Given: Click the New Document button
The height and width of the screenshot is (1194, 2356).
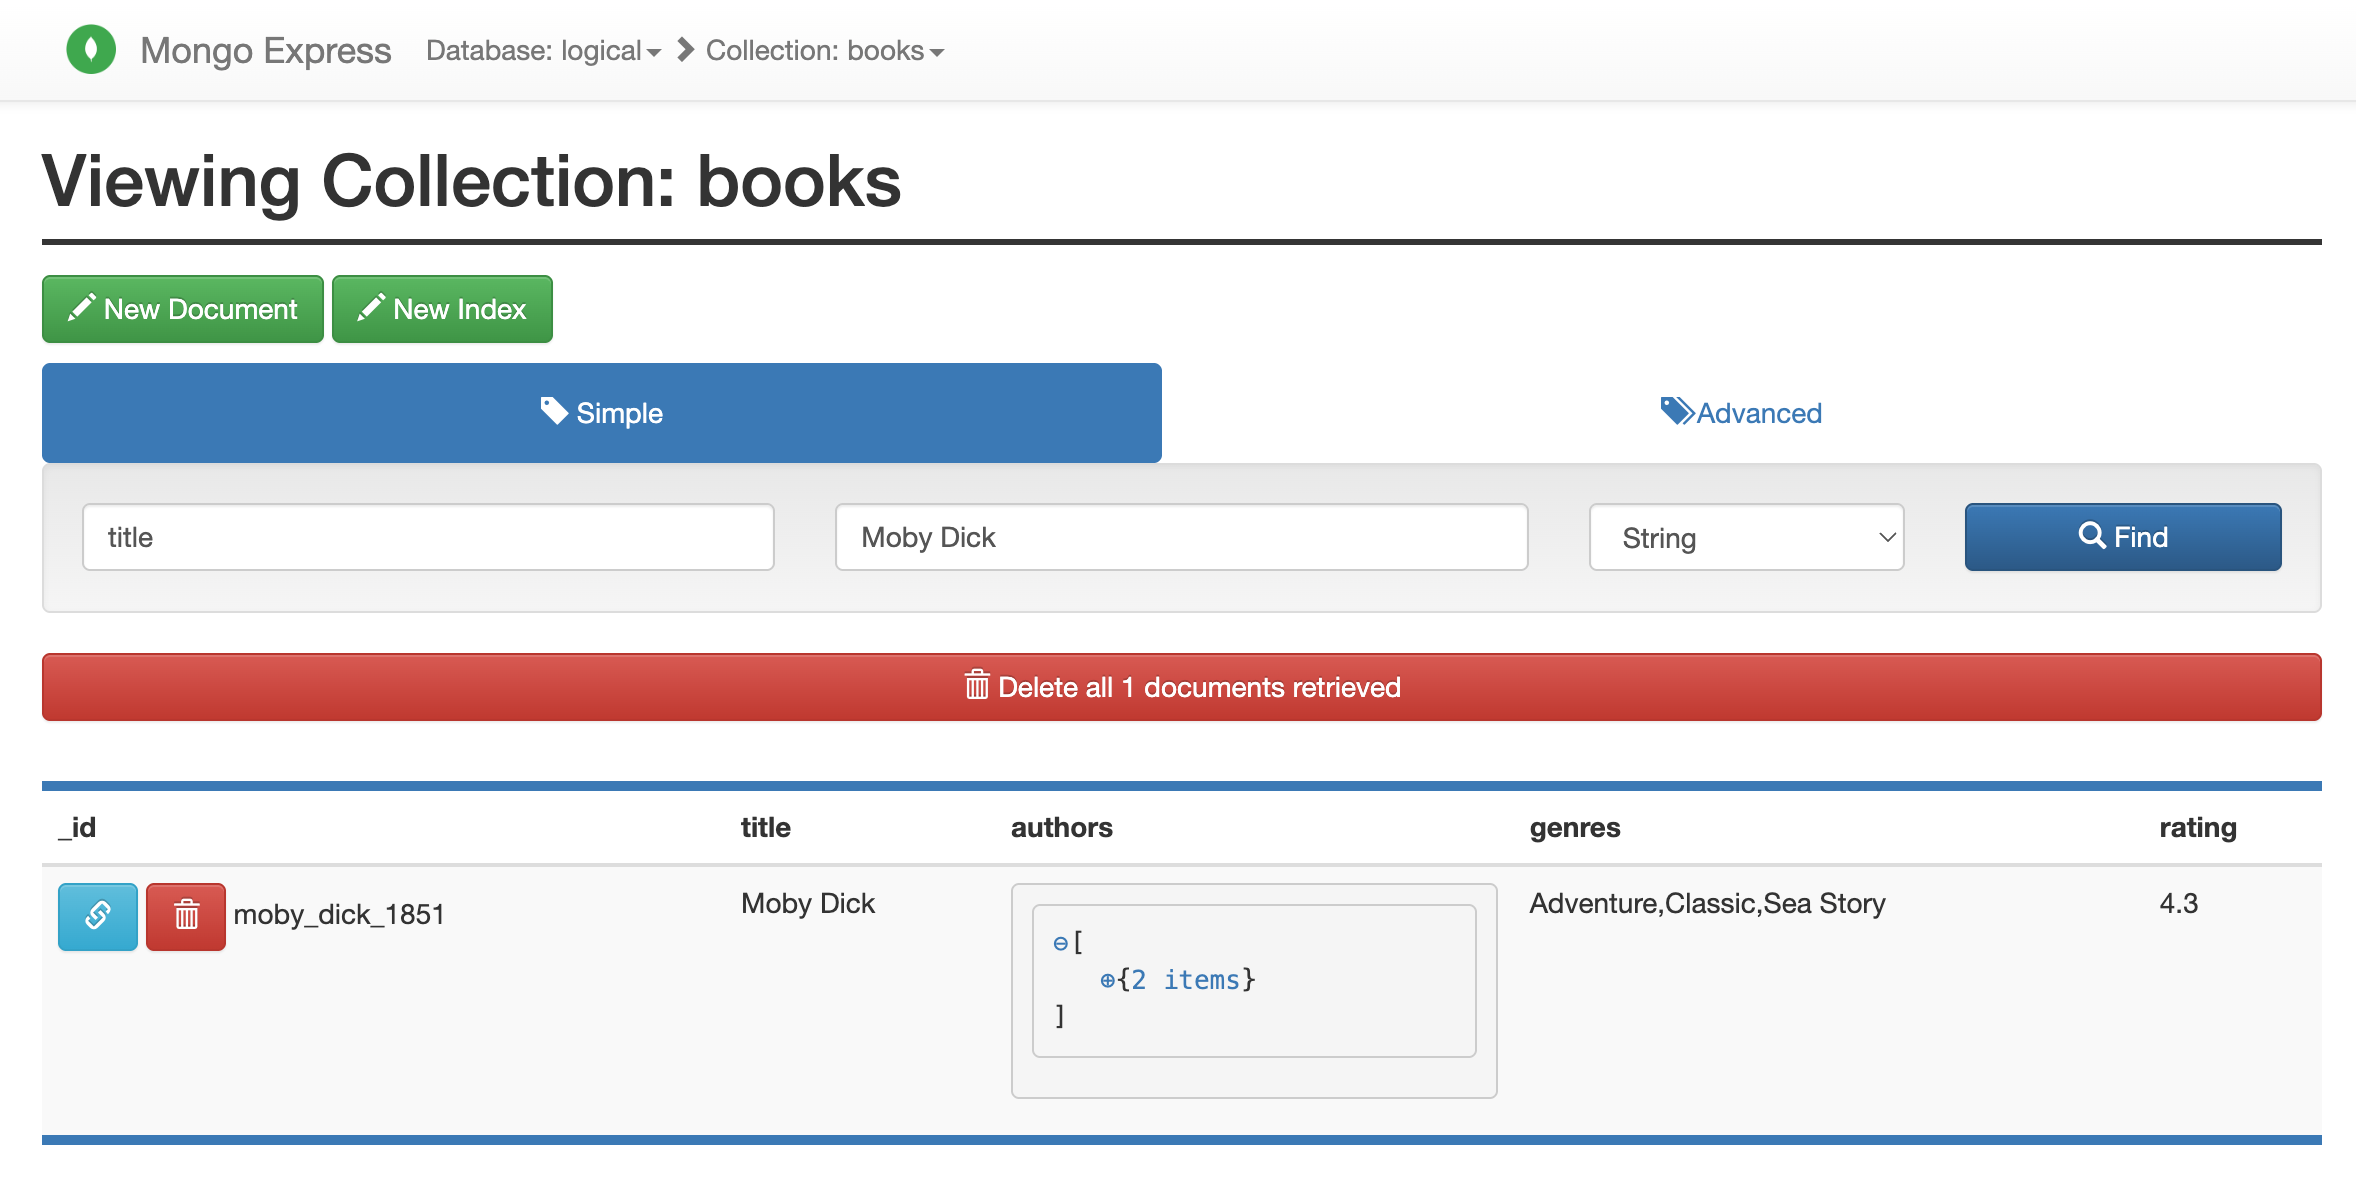Looking at the screenshot, I should point(182,308).
